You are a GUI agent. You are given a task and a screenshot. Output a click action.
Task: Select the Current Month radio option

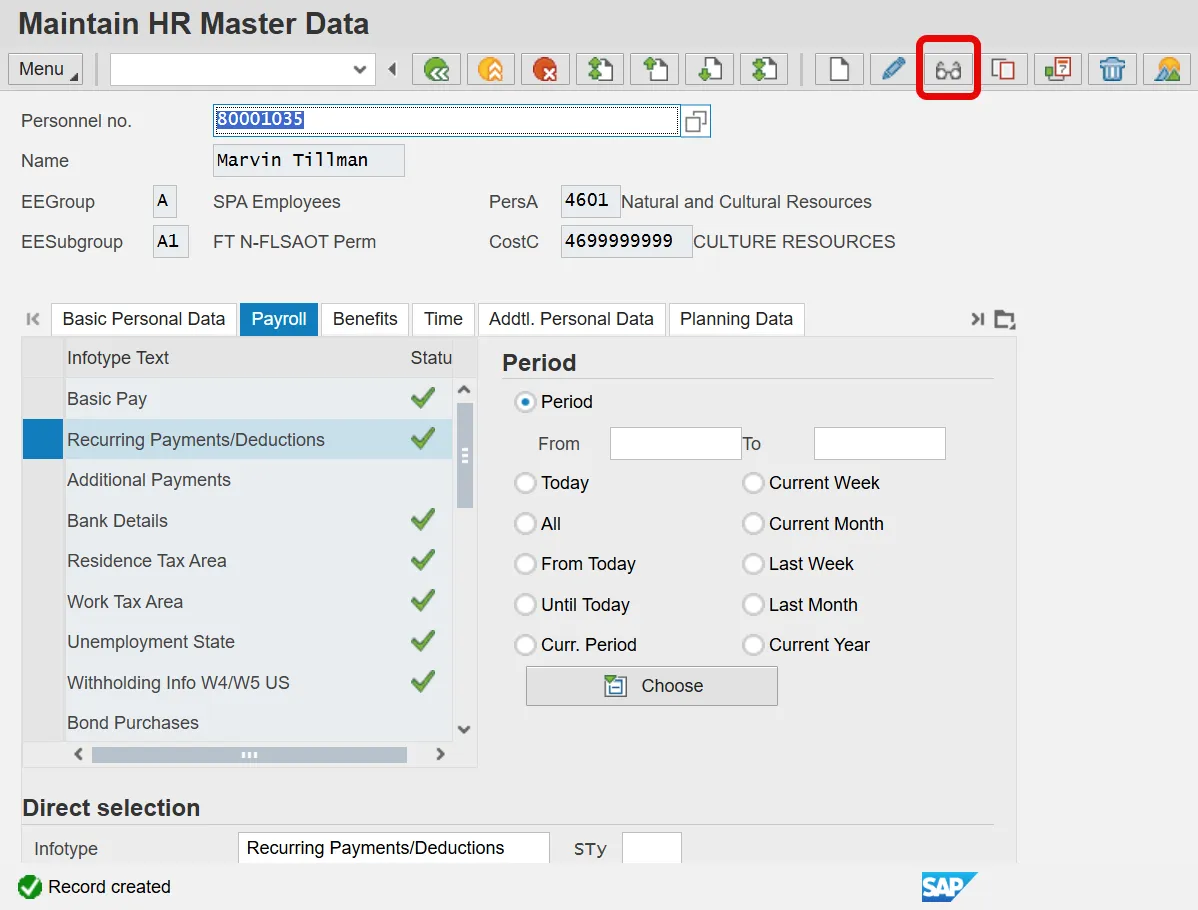(x=753, y=524)
